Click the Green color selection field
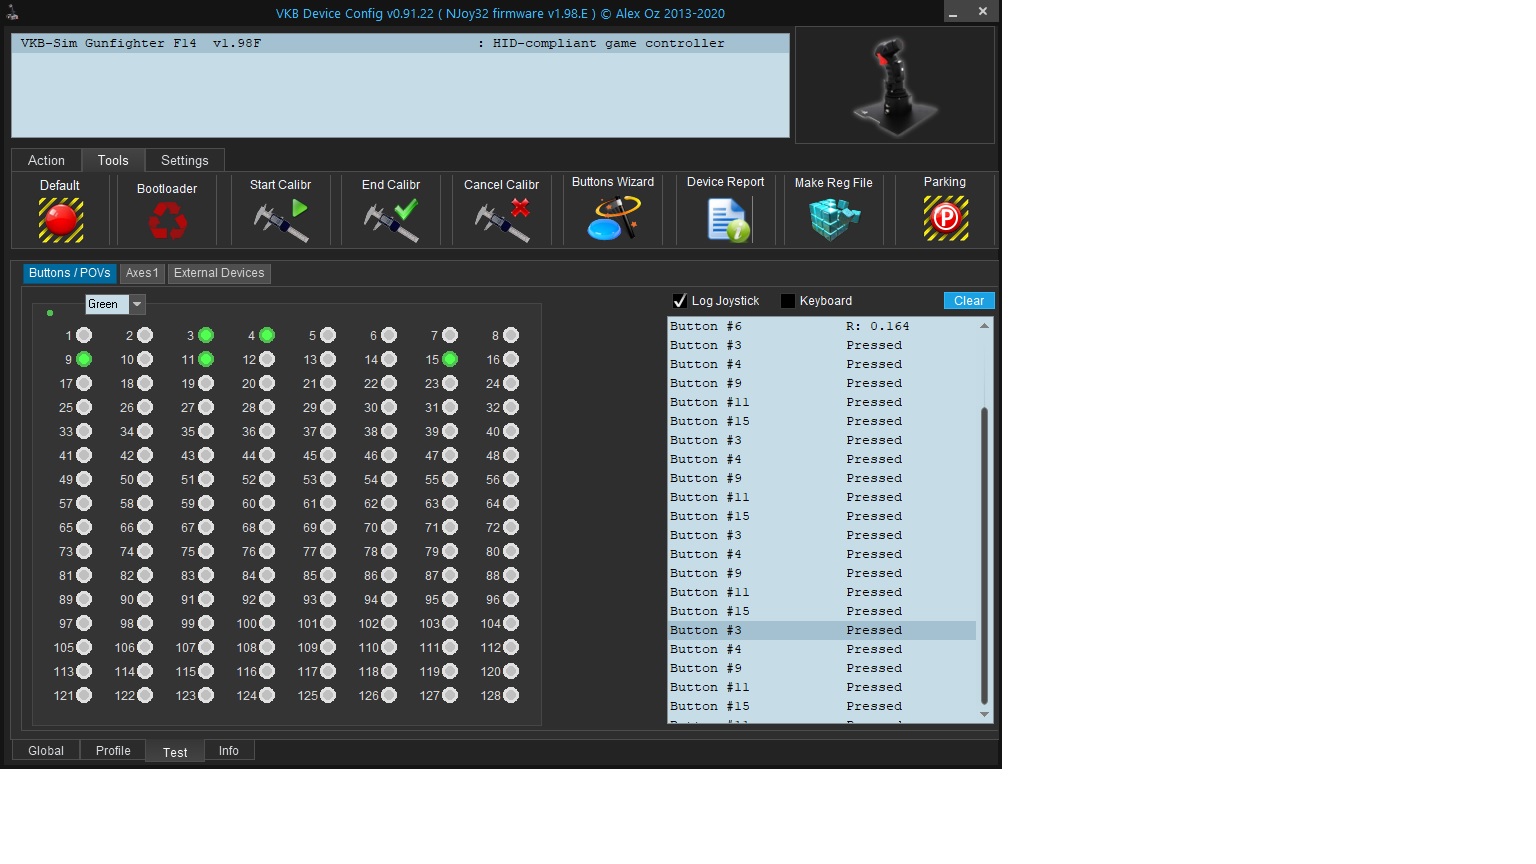 point(107,304)
